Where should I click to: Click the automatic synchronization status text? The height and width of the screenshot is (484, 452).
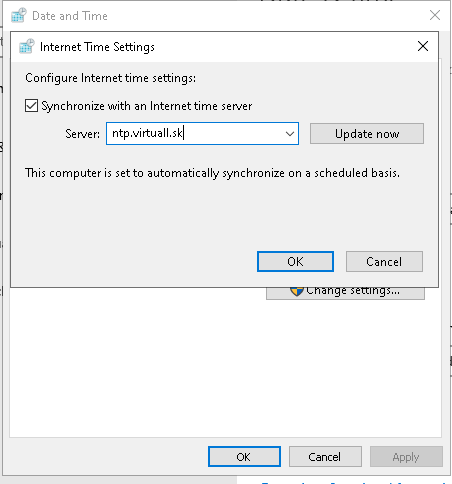(212, 173)
